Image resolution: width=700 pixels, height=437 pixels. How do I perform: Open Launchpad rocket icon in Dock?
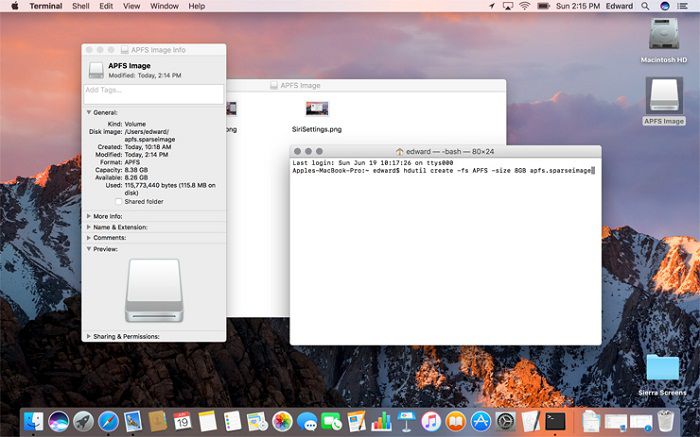(x=83, y=421)
